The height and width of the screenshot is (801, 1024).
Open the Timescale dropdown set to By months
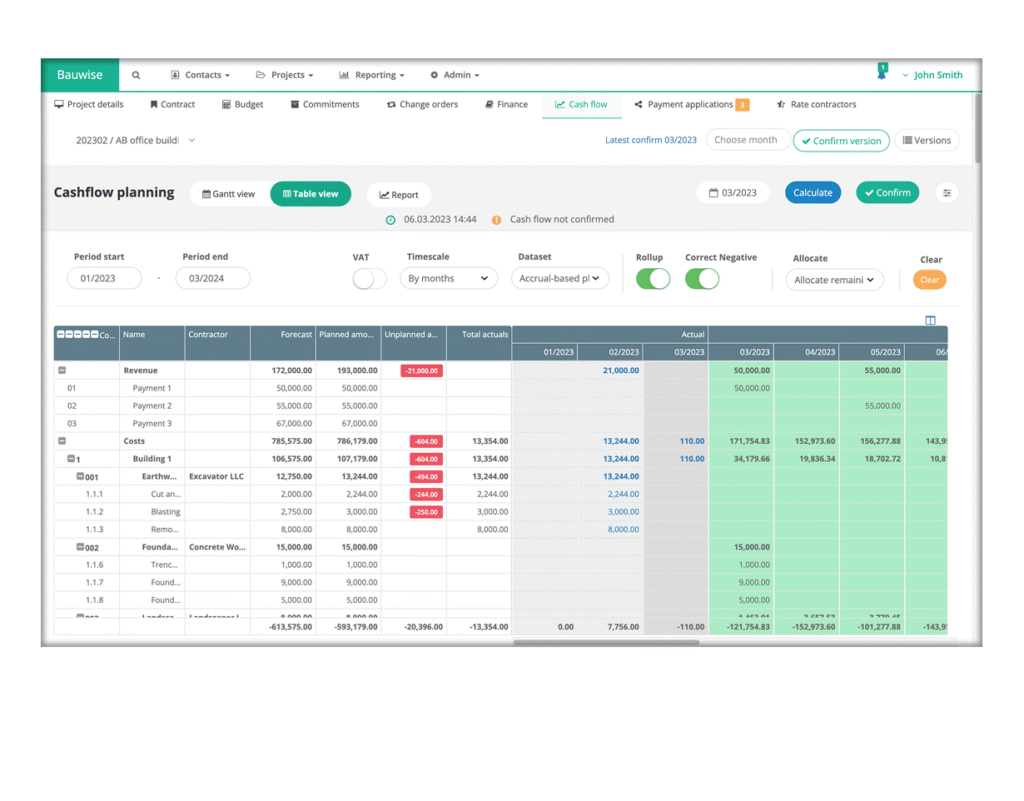[x=448, y=278]
